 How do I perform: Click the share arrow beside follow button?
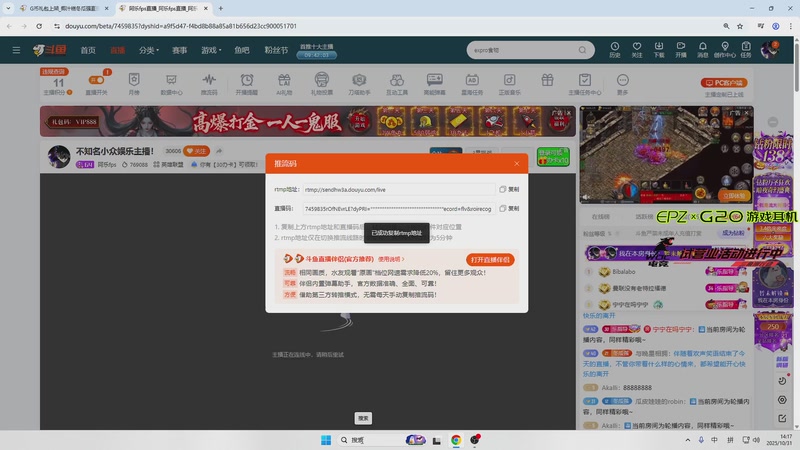(219, 151)
